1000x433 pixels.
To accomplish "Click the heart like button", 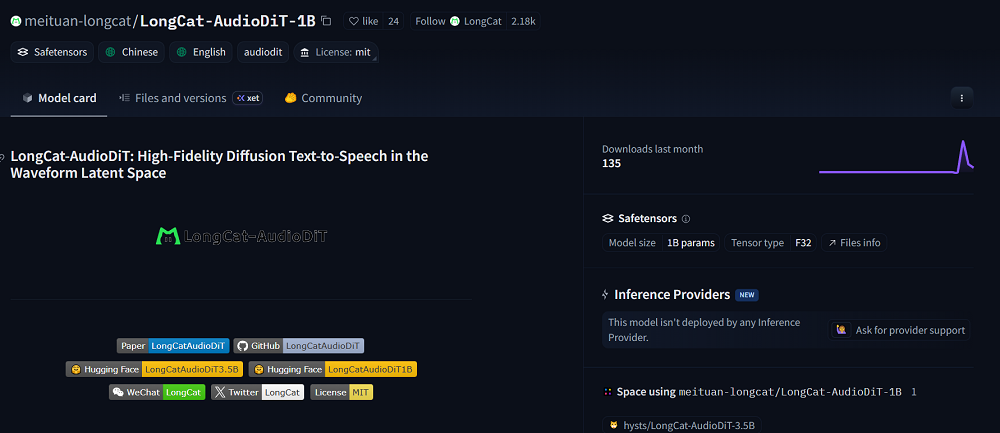I will click(364, 21).
